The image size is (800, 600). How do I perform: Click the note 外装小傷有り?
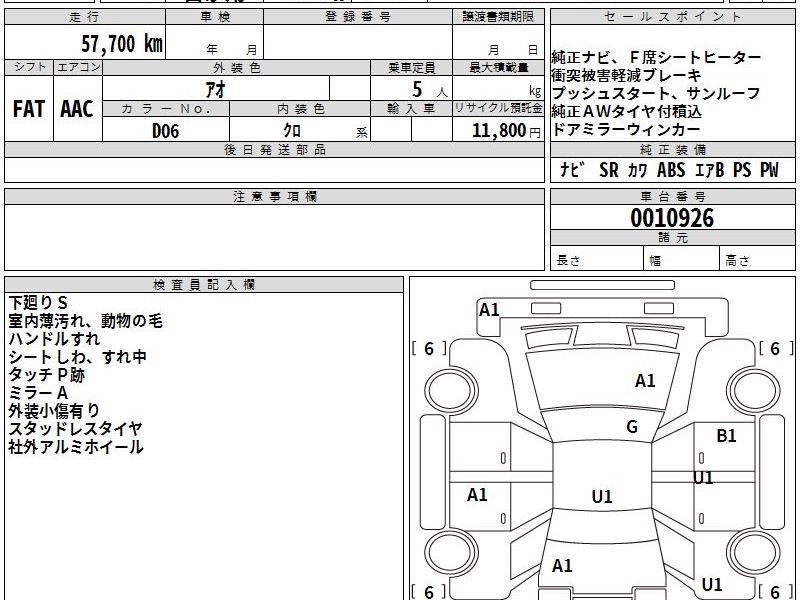54,411
